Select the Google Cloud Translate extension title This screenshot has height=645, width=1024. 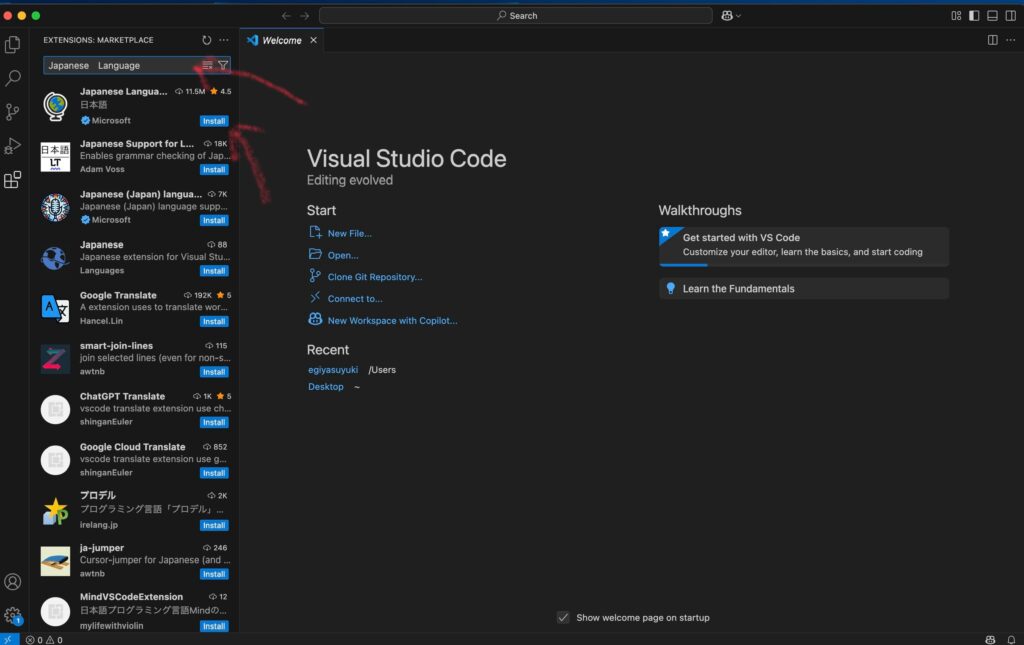(133, 447)
